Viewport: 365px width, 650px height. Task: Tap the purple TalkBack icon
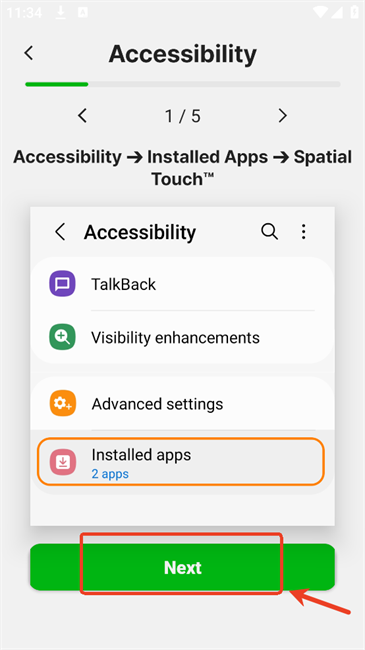(x=62, y=284)
